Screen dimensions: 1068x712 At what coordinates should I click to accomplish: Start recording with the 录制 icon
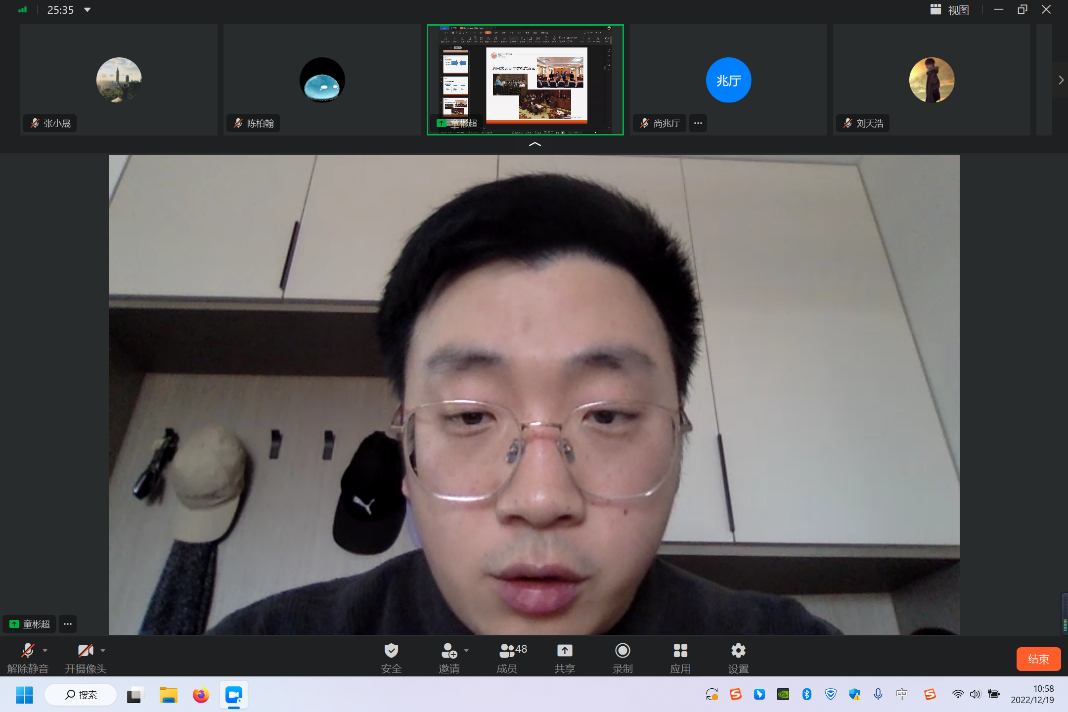[622, 651]
